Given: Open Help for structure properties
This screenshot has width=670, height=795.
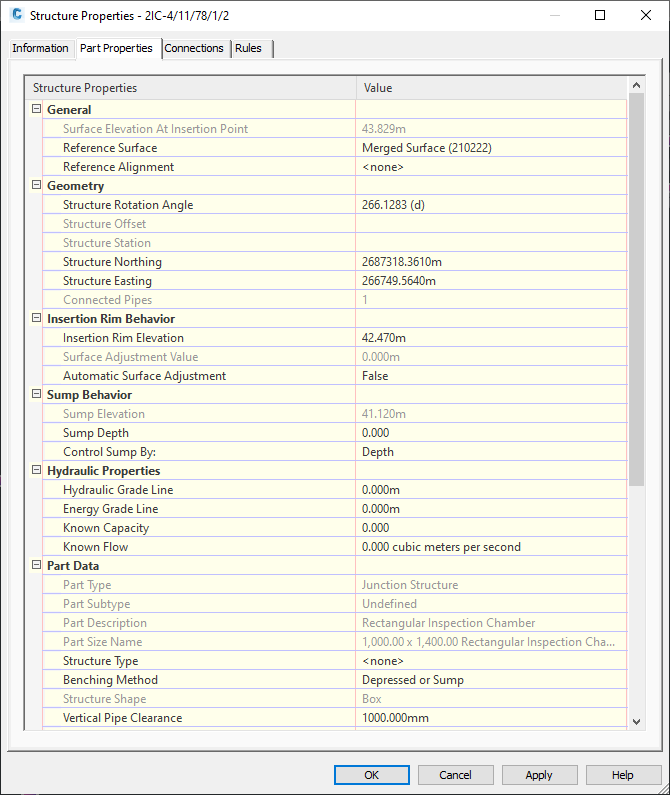Looking at the screenshot, I should 623,775.
